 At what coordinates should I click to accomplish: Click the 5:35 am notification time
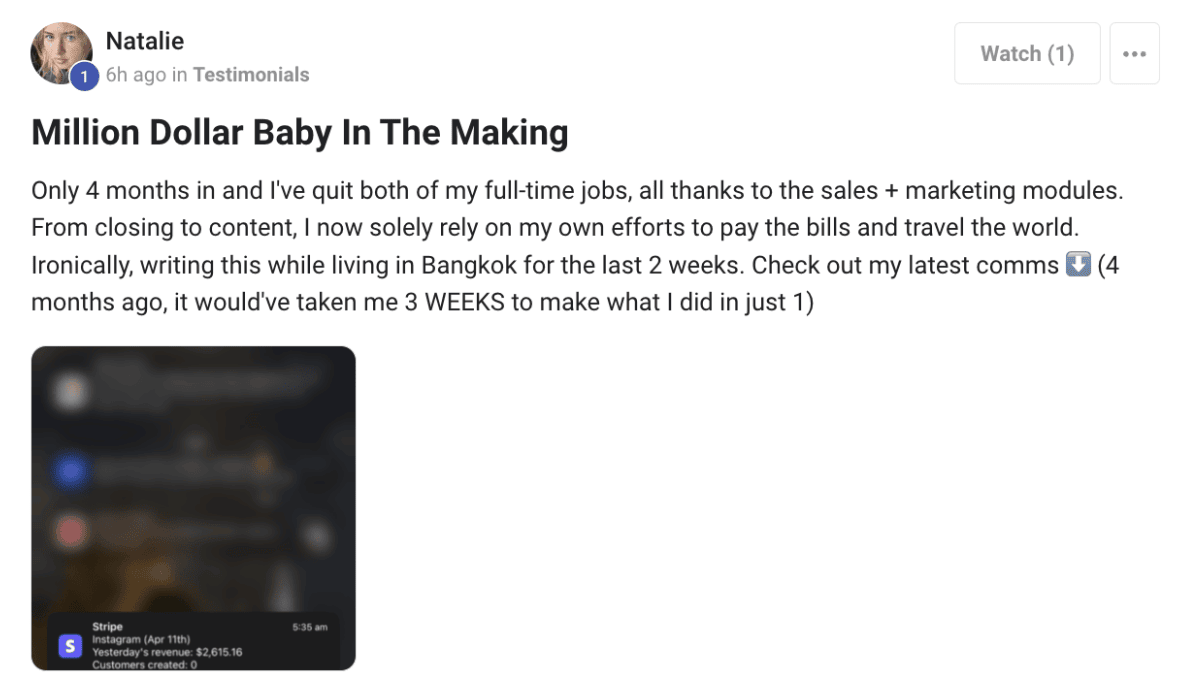(310, 627)
